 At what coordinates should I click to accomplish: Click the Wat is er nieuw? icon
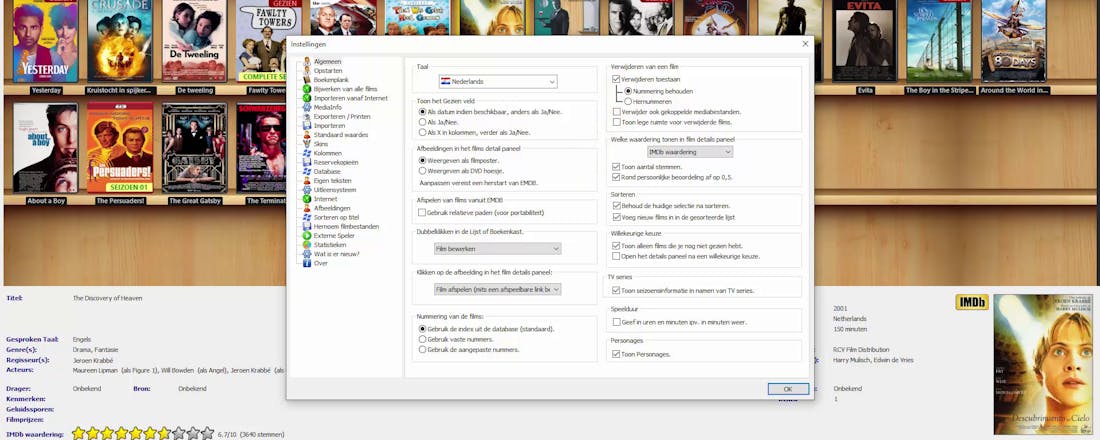pyautogui.click(x=307, y=254)
